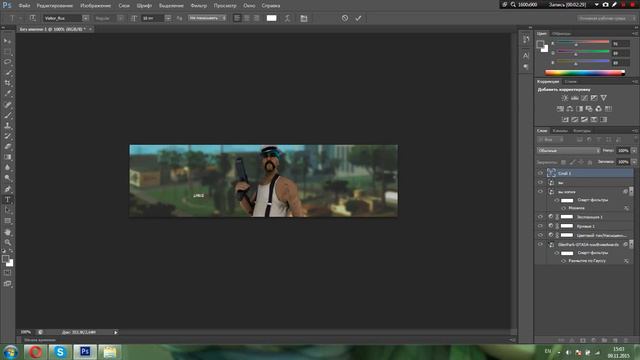
Task: Hide the Curves 1 adjustment layer
Action: pos(540,226)
